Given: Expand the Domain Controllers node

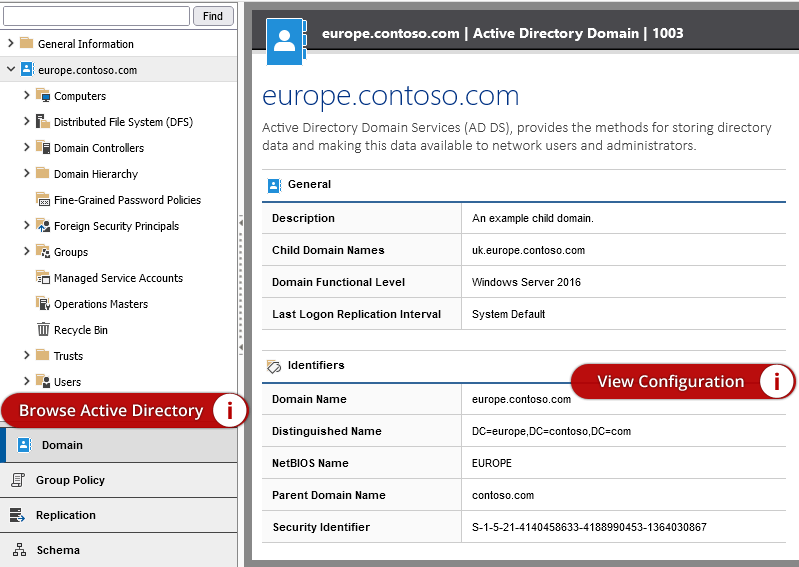Looking at the screenshot, I should tap(26, 147).
